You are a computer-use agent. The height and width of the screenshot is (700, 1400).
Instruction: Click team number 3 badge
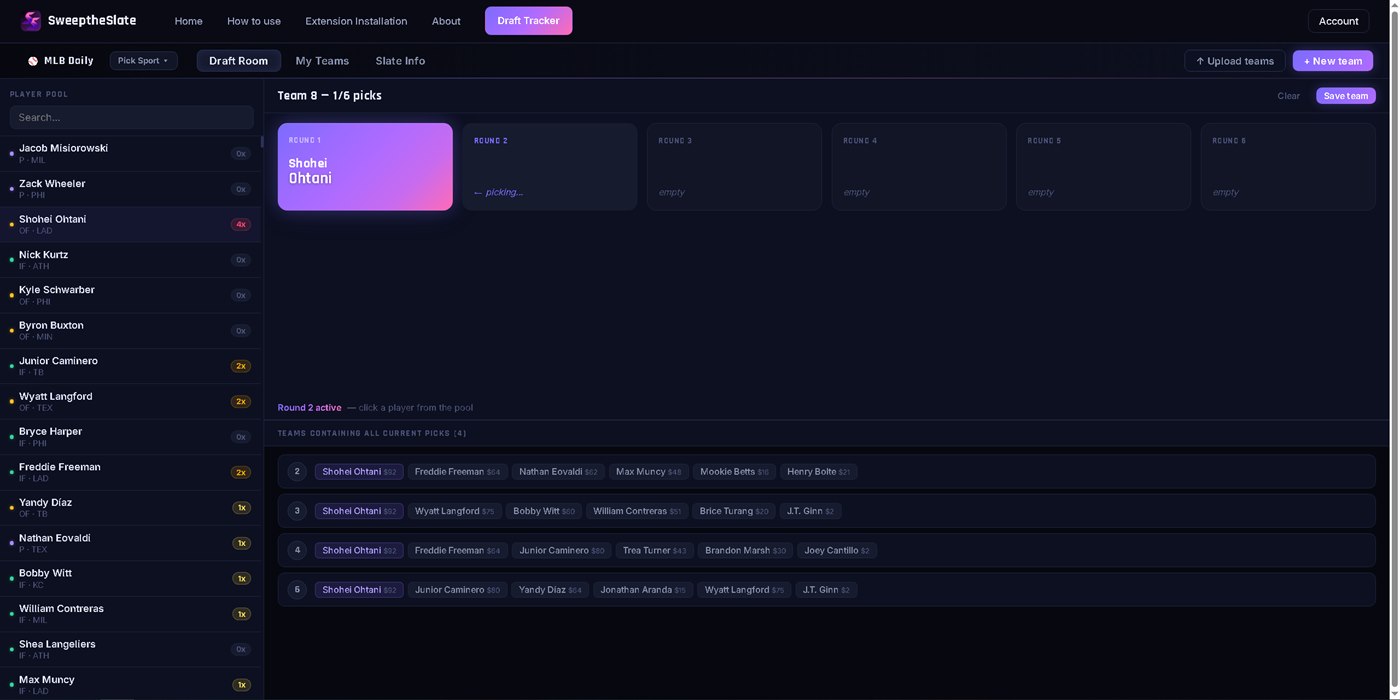(297, 511)
